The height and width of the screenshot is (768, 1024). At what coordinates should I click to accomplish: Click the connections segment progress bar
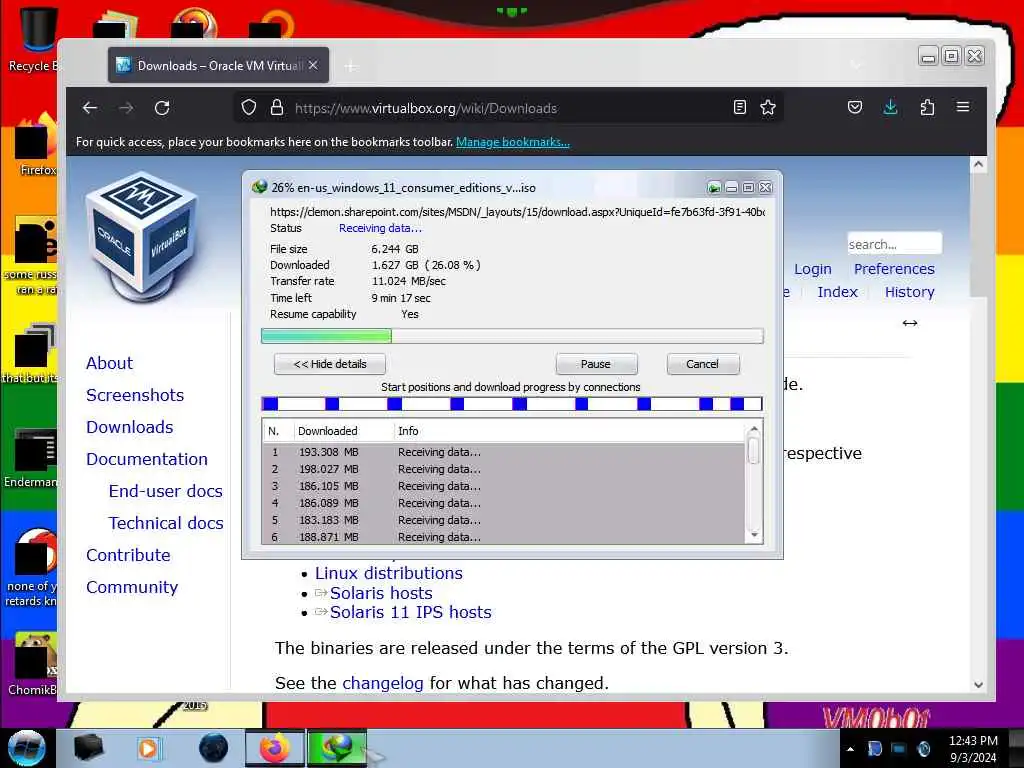tap(512, 404)
